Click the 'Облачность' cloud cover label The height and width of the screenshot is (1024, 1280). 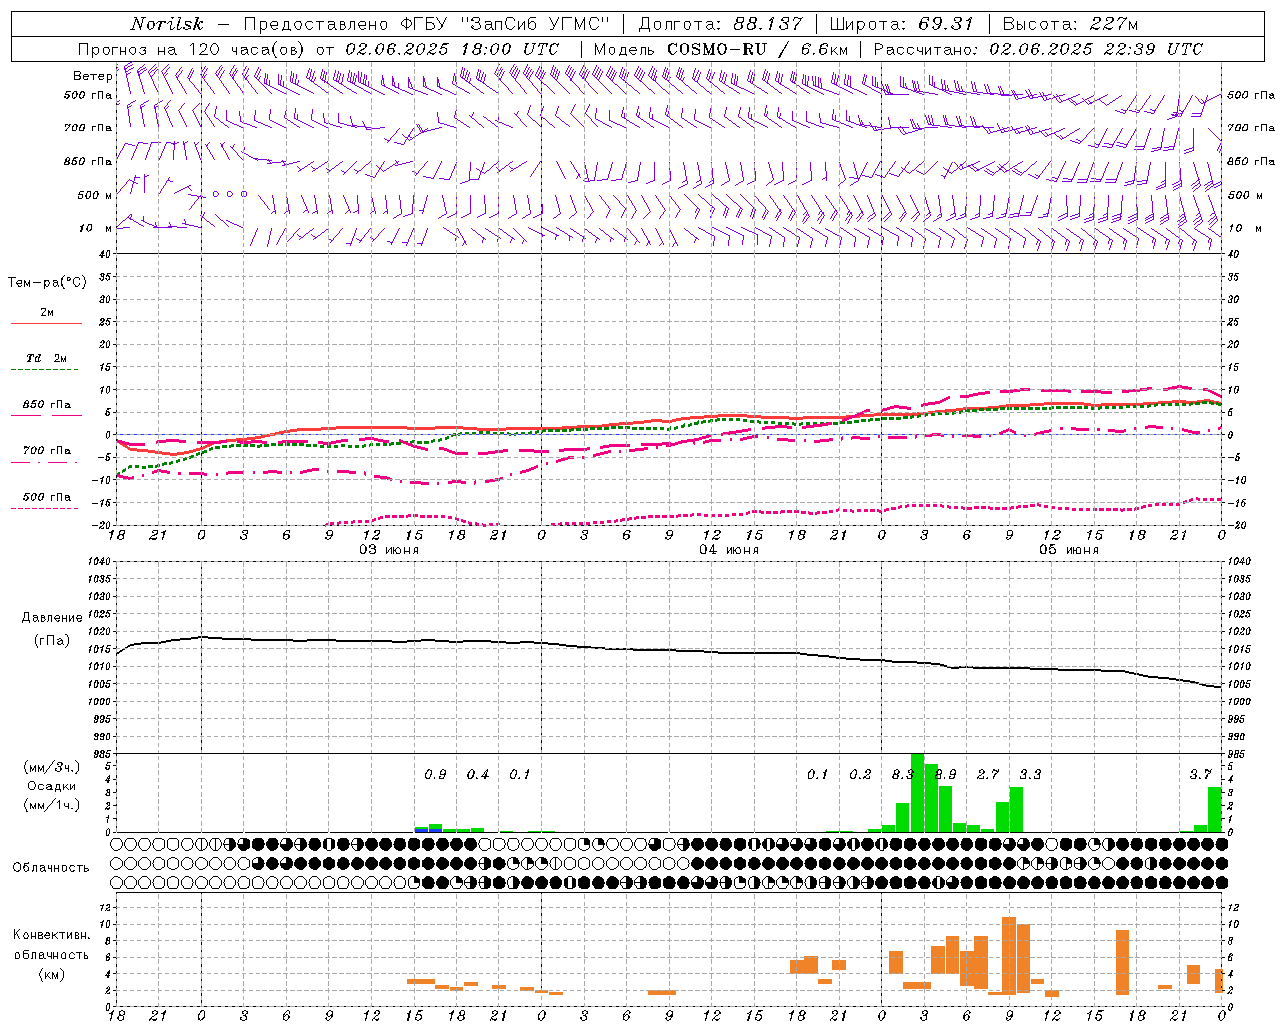(x=50, y=867)
